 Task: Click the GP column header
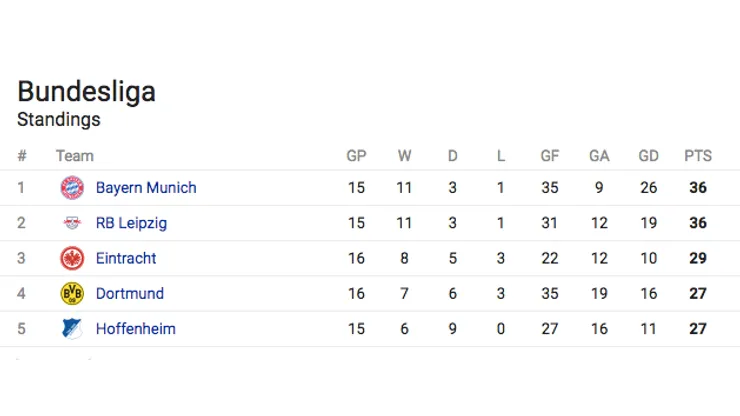pos(356,156)
